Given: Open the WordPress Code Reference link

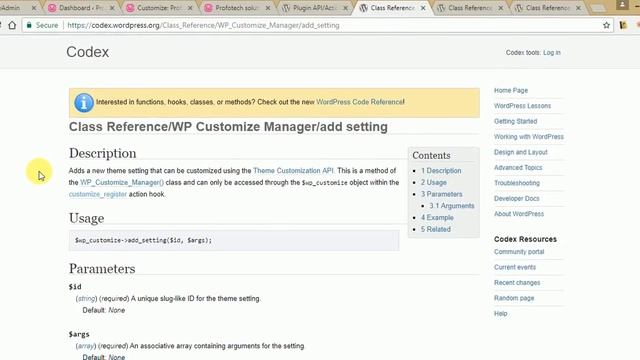Looking at the screenshot, I should [360, 102].
